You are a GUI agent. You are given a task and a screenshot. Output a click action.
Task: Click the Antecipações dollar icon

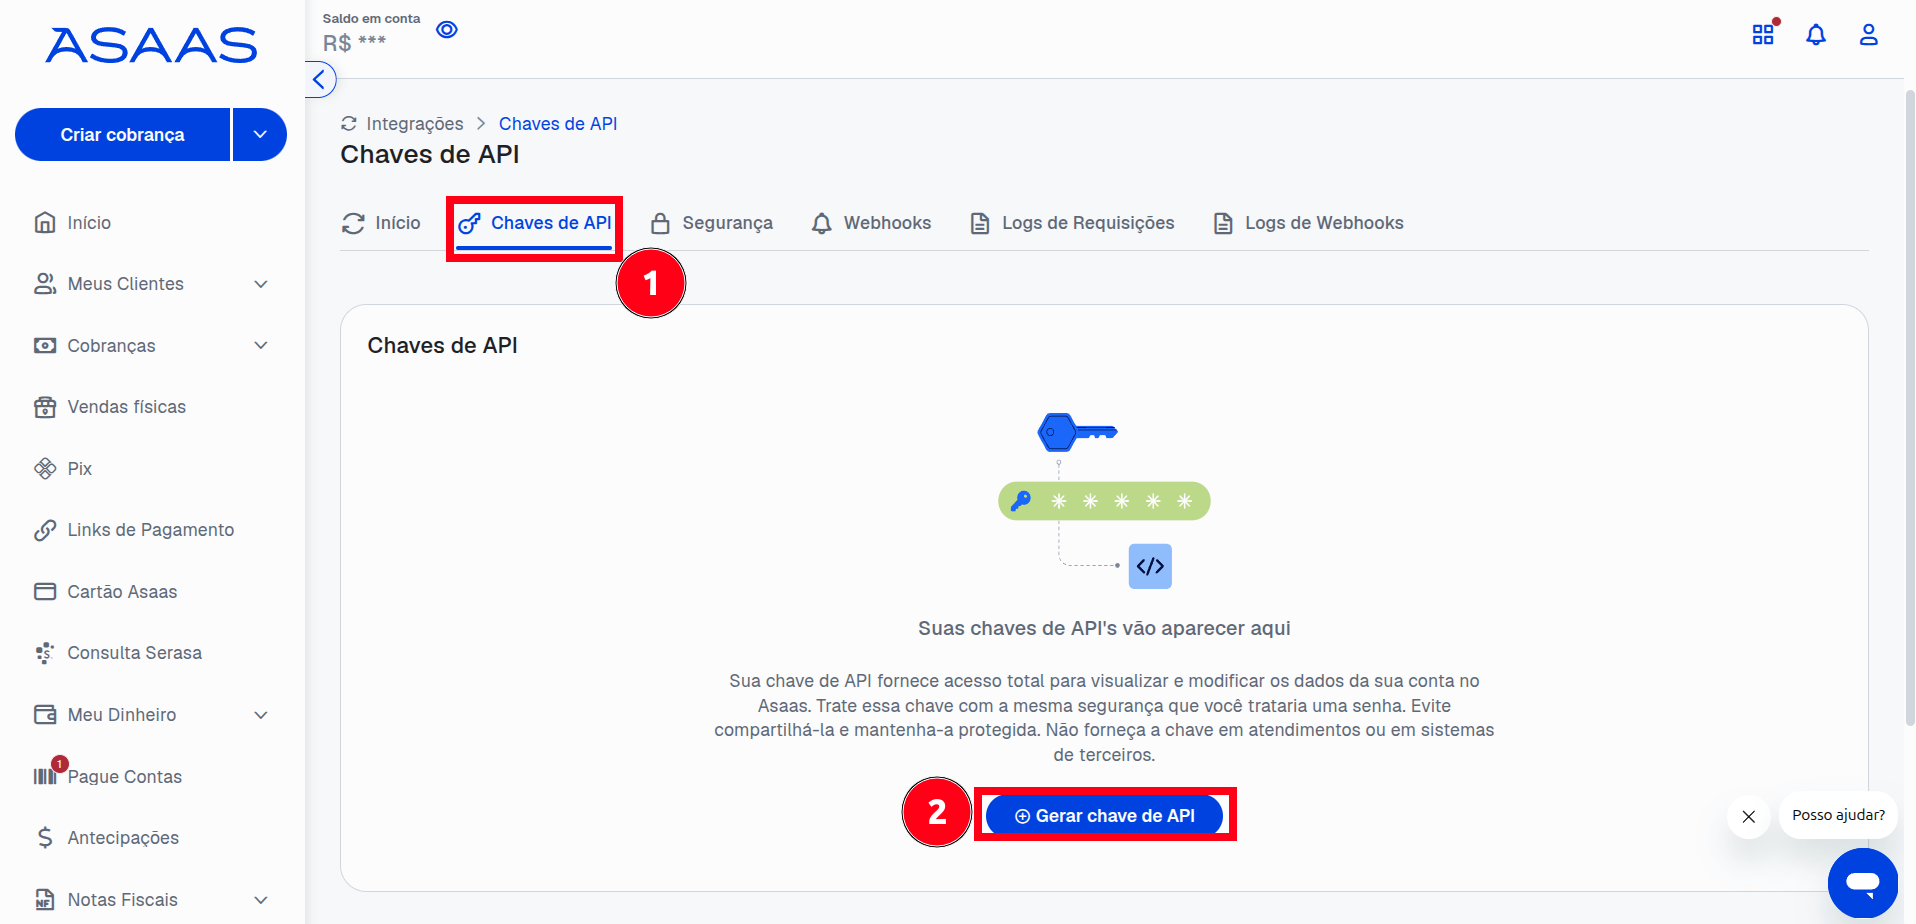point(45,838)
